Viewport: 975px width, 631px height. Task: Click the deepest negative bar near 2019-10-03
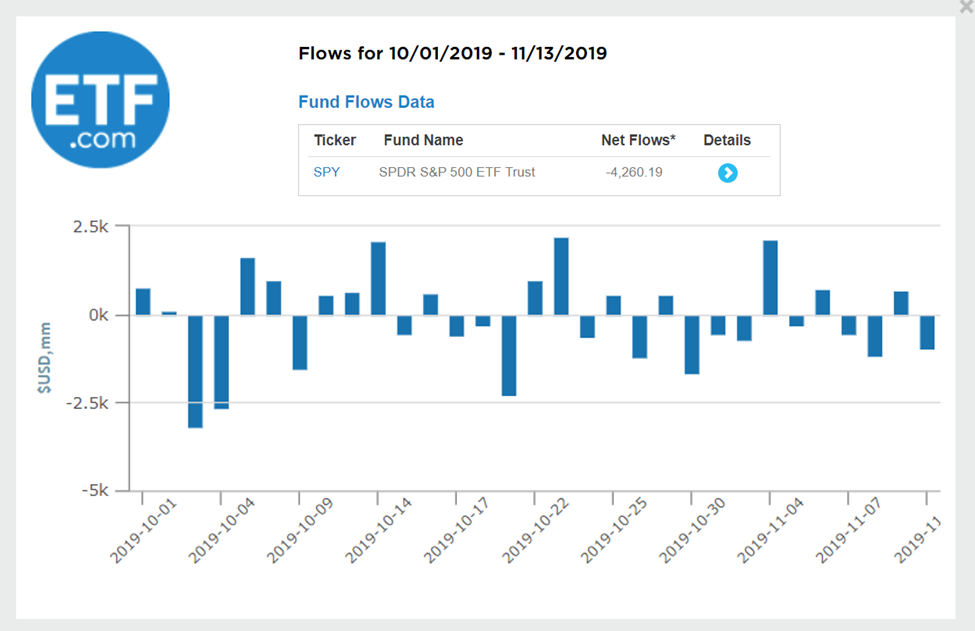point(195,371)
